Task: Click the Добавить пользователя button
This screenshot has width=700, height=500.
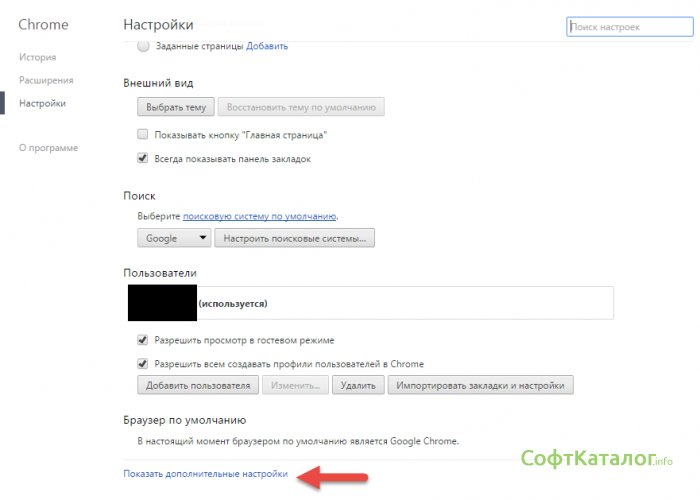Action: pos(198,385)
